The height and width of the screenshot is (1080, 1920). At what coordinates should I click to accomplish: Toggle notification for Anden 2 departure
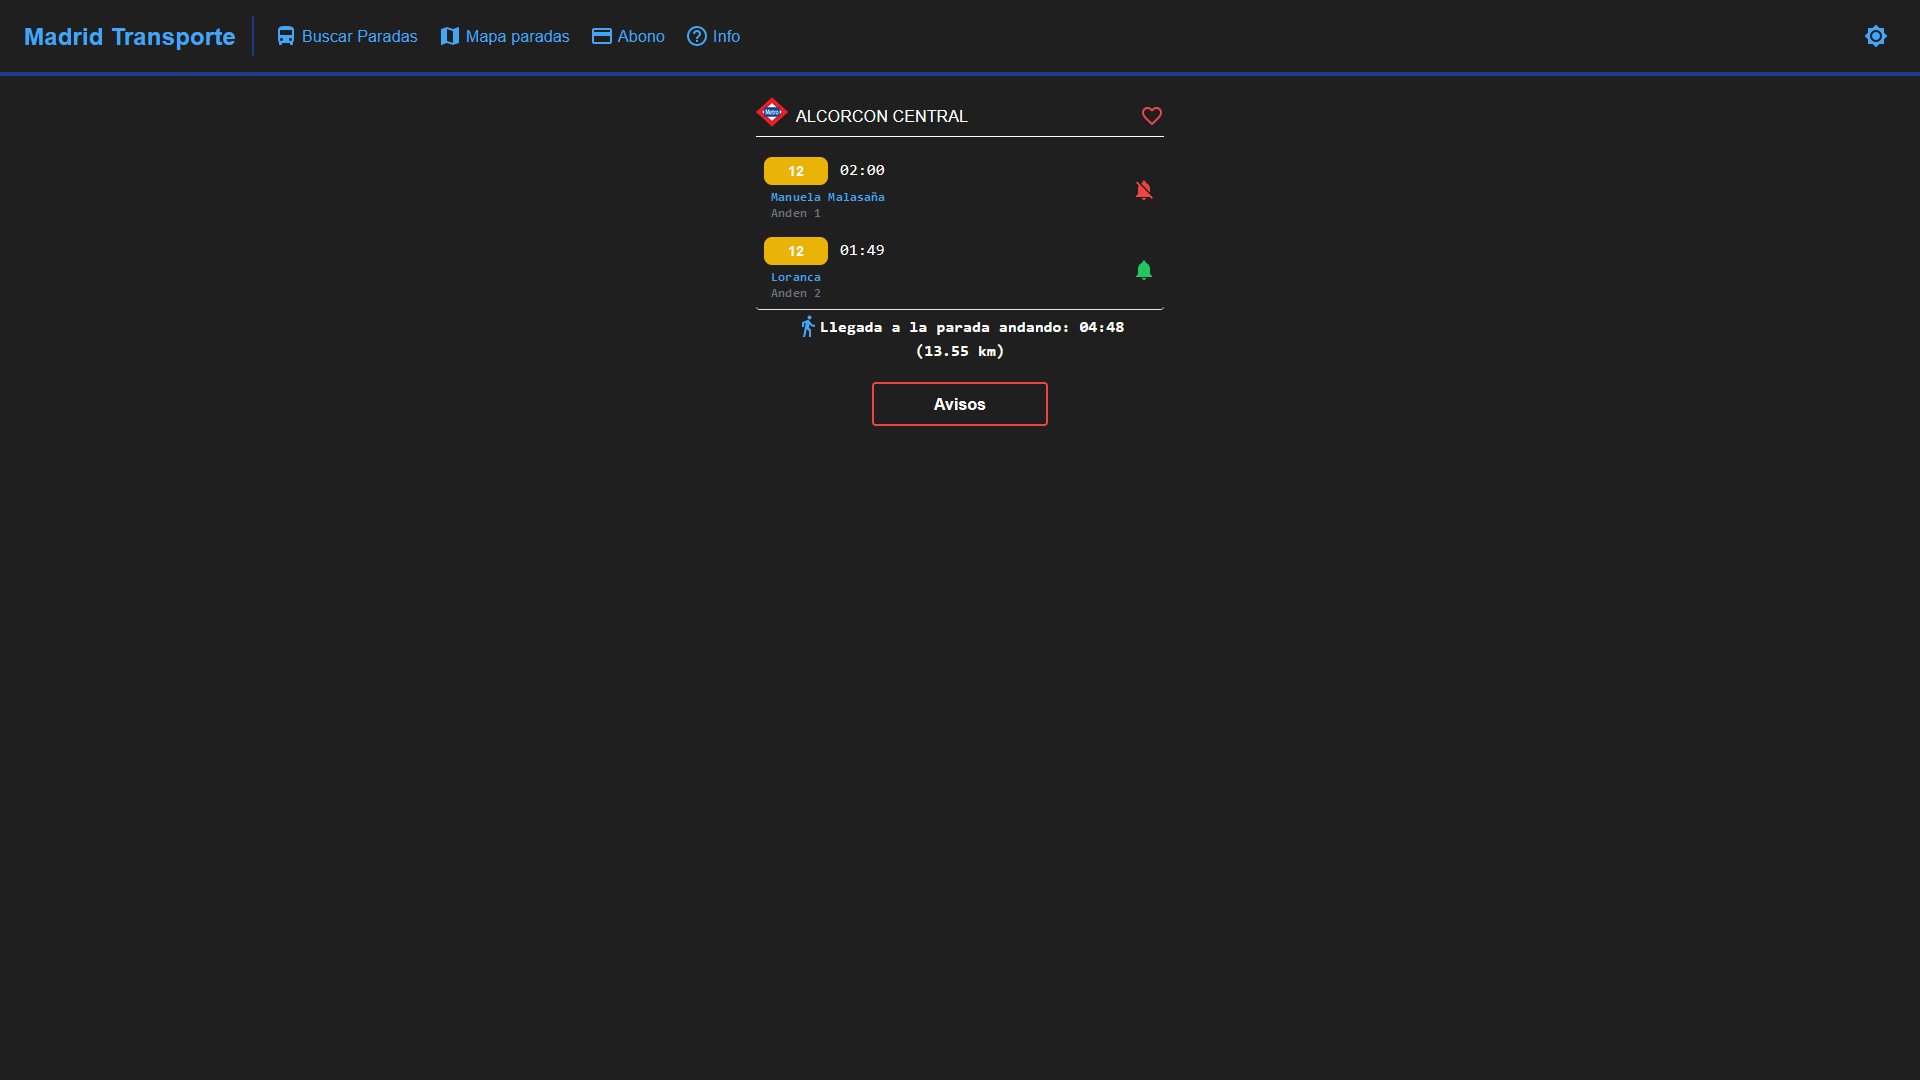[1143, 269]
